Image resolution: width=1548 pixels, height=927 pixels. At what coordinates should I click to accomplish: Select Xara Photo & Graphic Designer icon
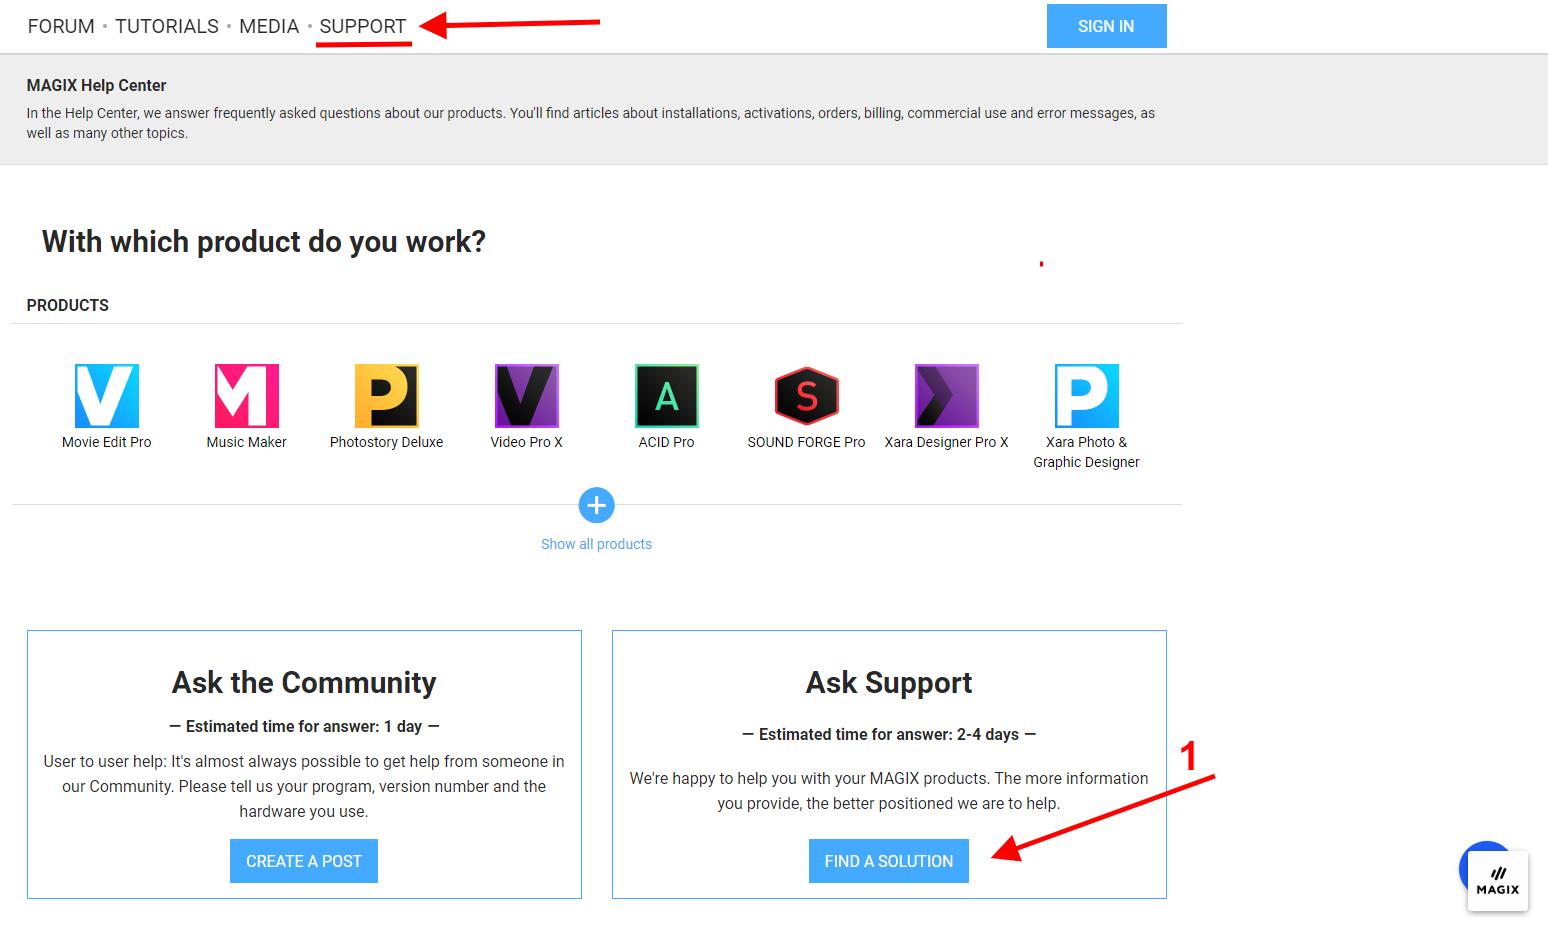pyautogui.click(x=1087, y=396)
